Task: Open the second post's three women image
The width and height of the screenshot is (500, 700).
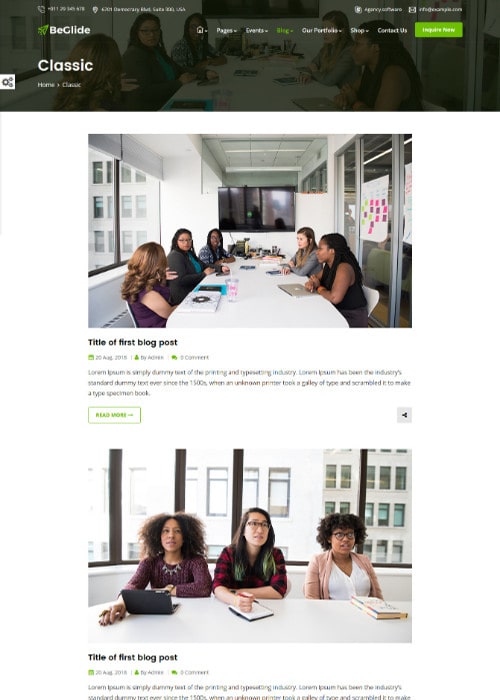Action: (x=250, y=546)
